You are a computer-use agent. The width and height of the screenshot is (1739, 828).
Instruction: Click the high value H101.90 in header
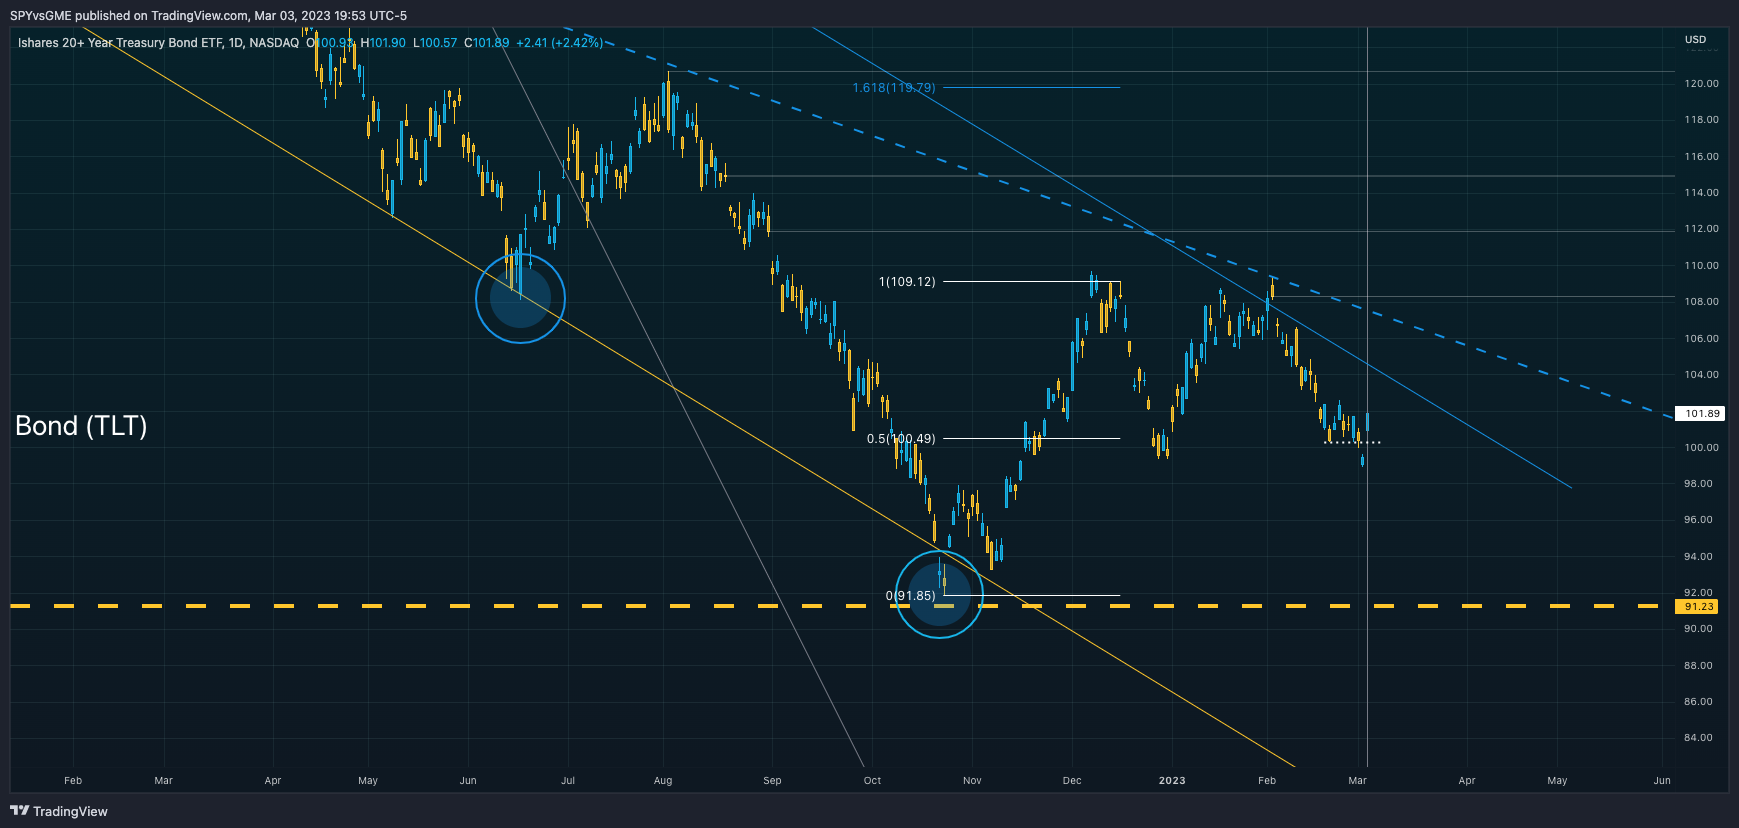pyautogui.click(x=383, y=43)
